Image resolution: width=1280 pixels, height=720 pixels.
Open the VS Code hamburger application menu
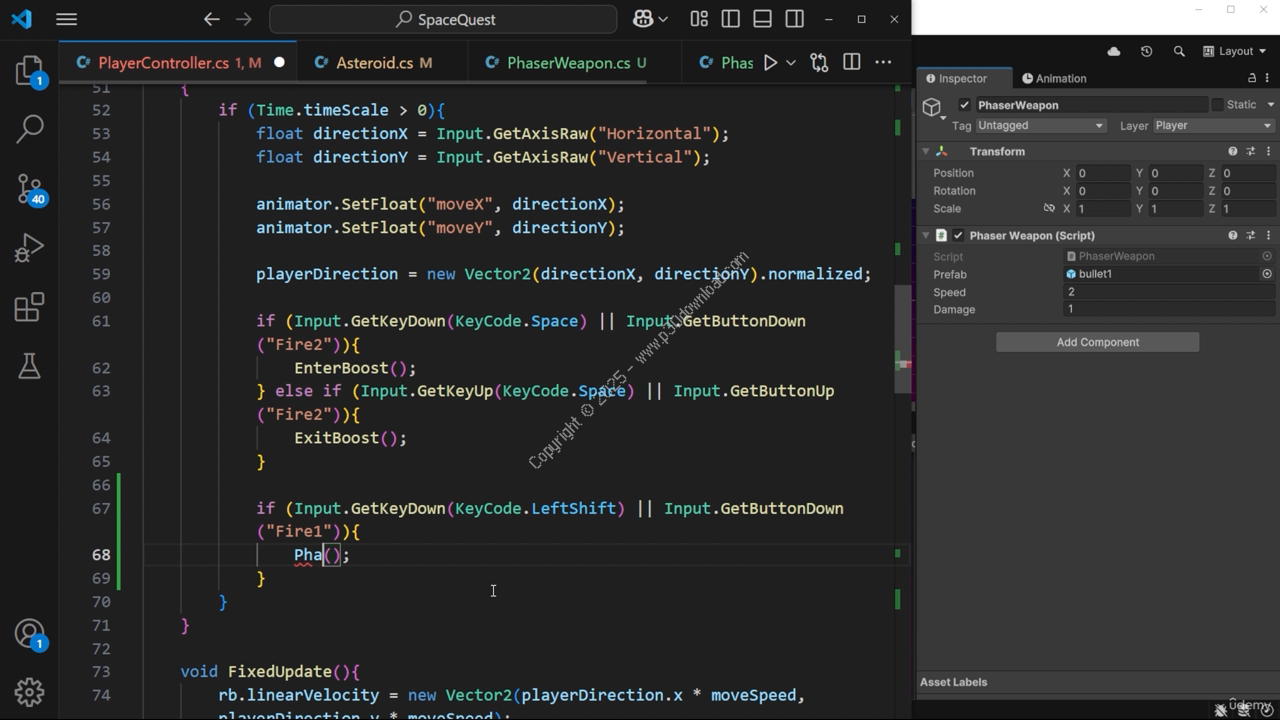tap(66, 19)
